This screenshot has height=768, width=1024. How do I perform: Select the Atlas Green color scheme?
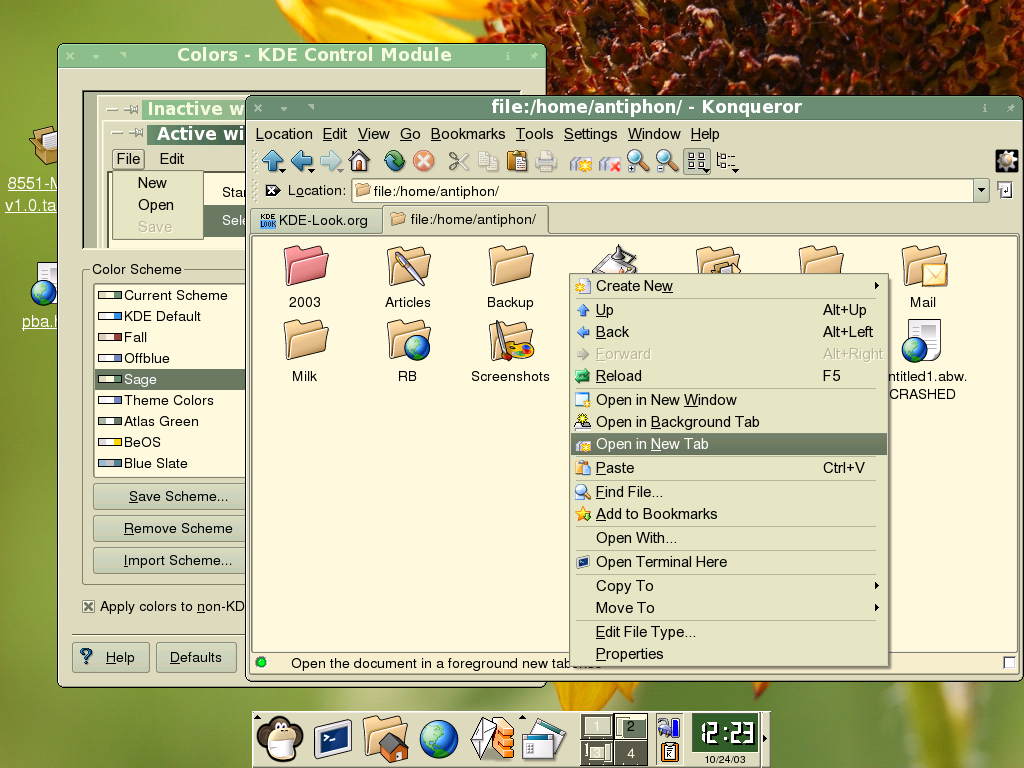coord(170,421)
